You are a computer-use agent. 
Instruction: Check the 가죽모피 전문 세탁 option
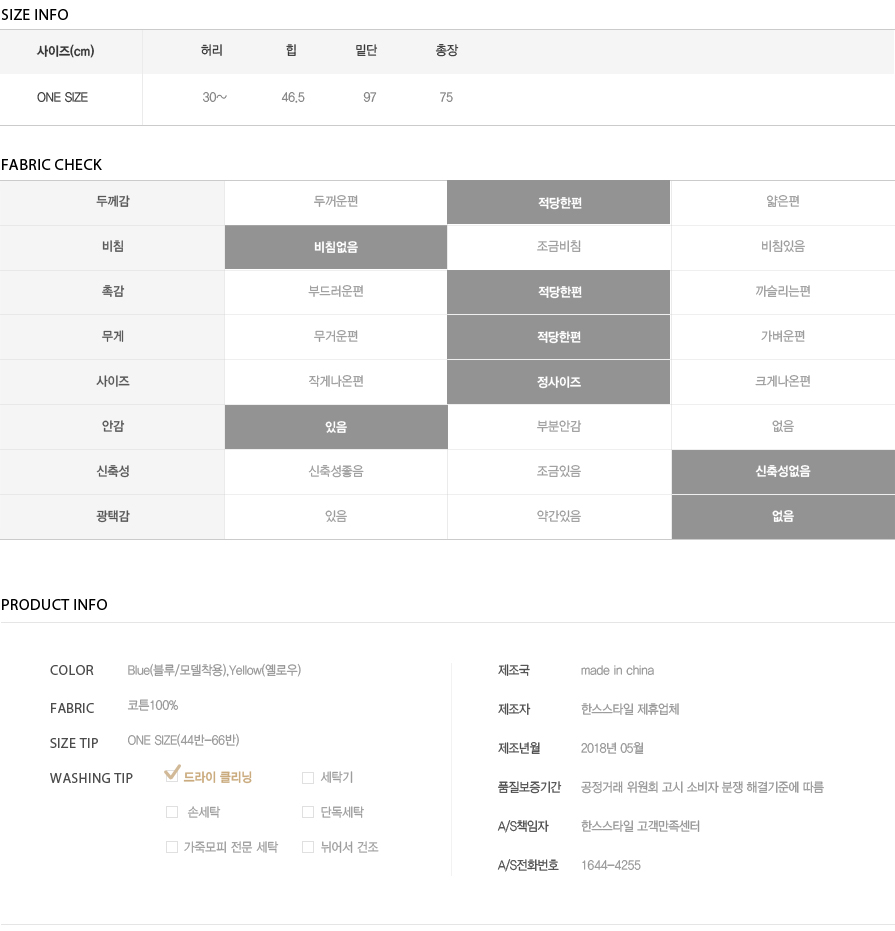[172, 847]
